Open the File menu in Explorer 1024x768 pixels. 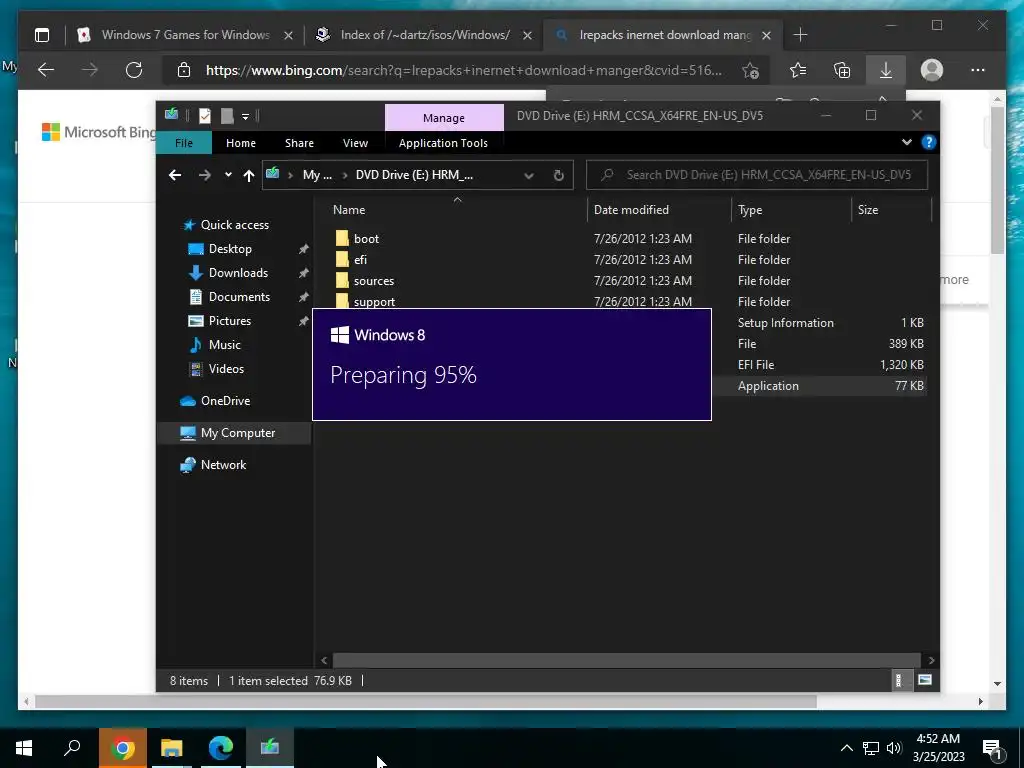click(184, 143)
